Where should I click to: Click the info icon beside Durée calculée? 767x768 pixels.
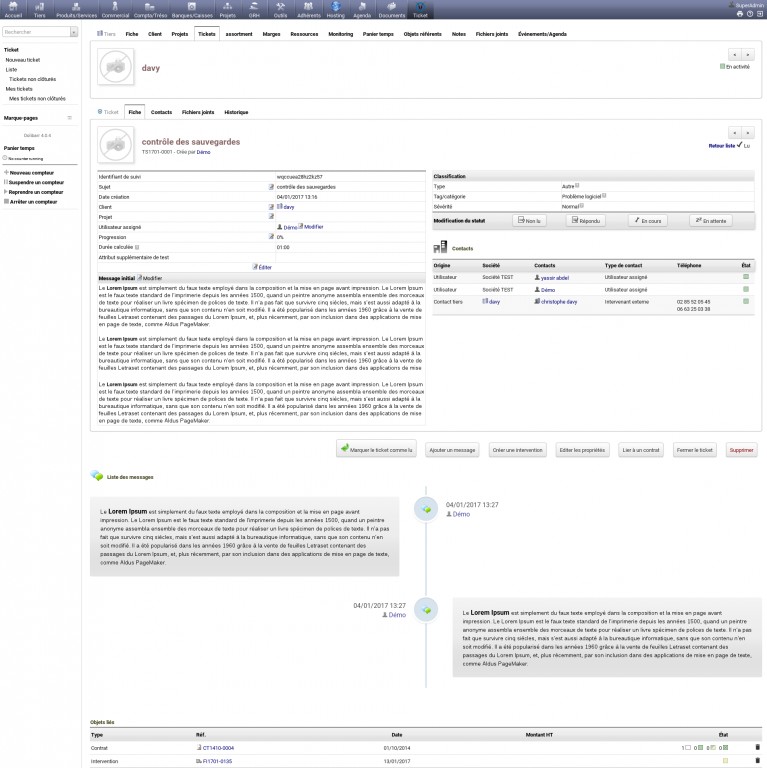(x=137, y=247)
